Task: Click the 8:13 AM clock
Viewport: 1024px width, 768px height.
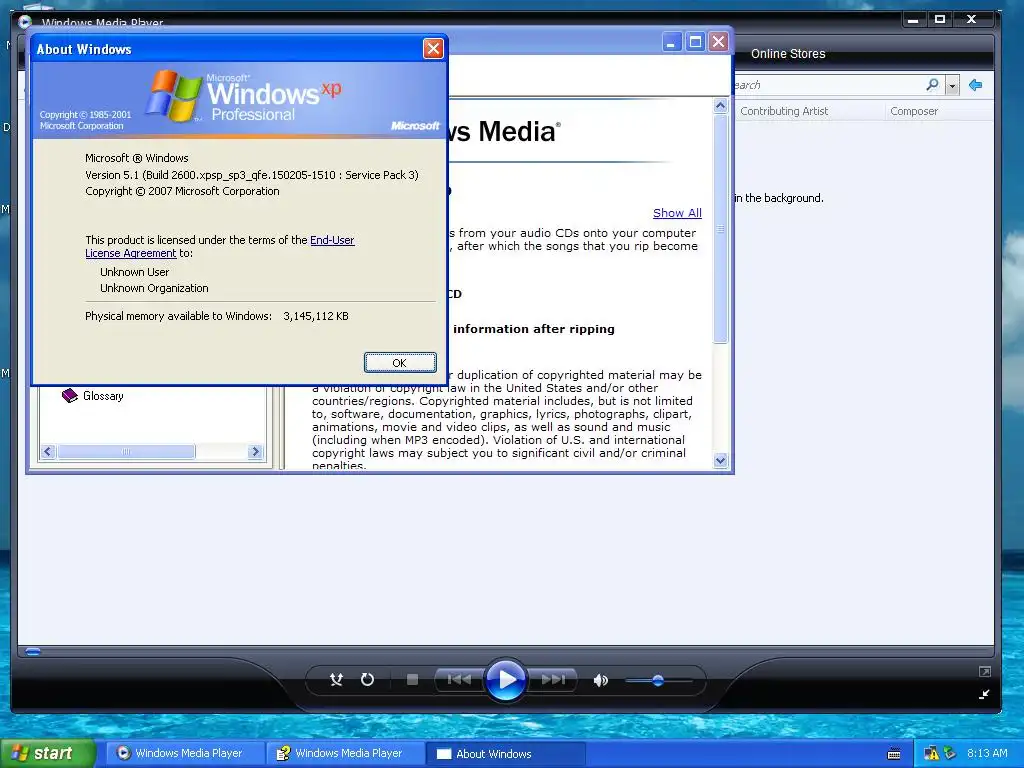Action: coord(987,754)
